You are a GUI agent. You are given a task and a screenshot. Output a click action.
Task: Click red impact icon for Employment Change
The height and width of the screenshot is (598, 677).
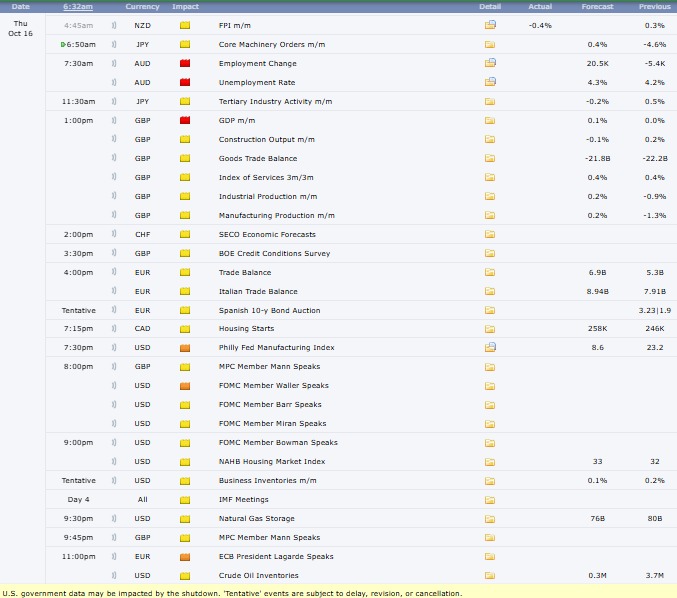[185, 63]
